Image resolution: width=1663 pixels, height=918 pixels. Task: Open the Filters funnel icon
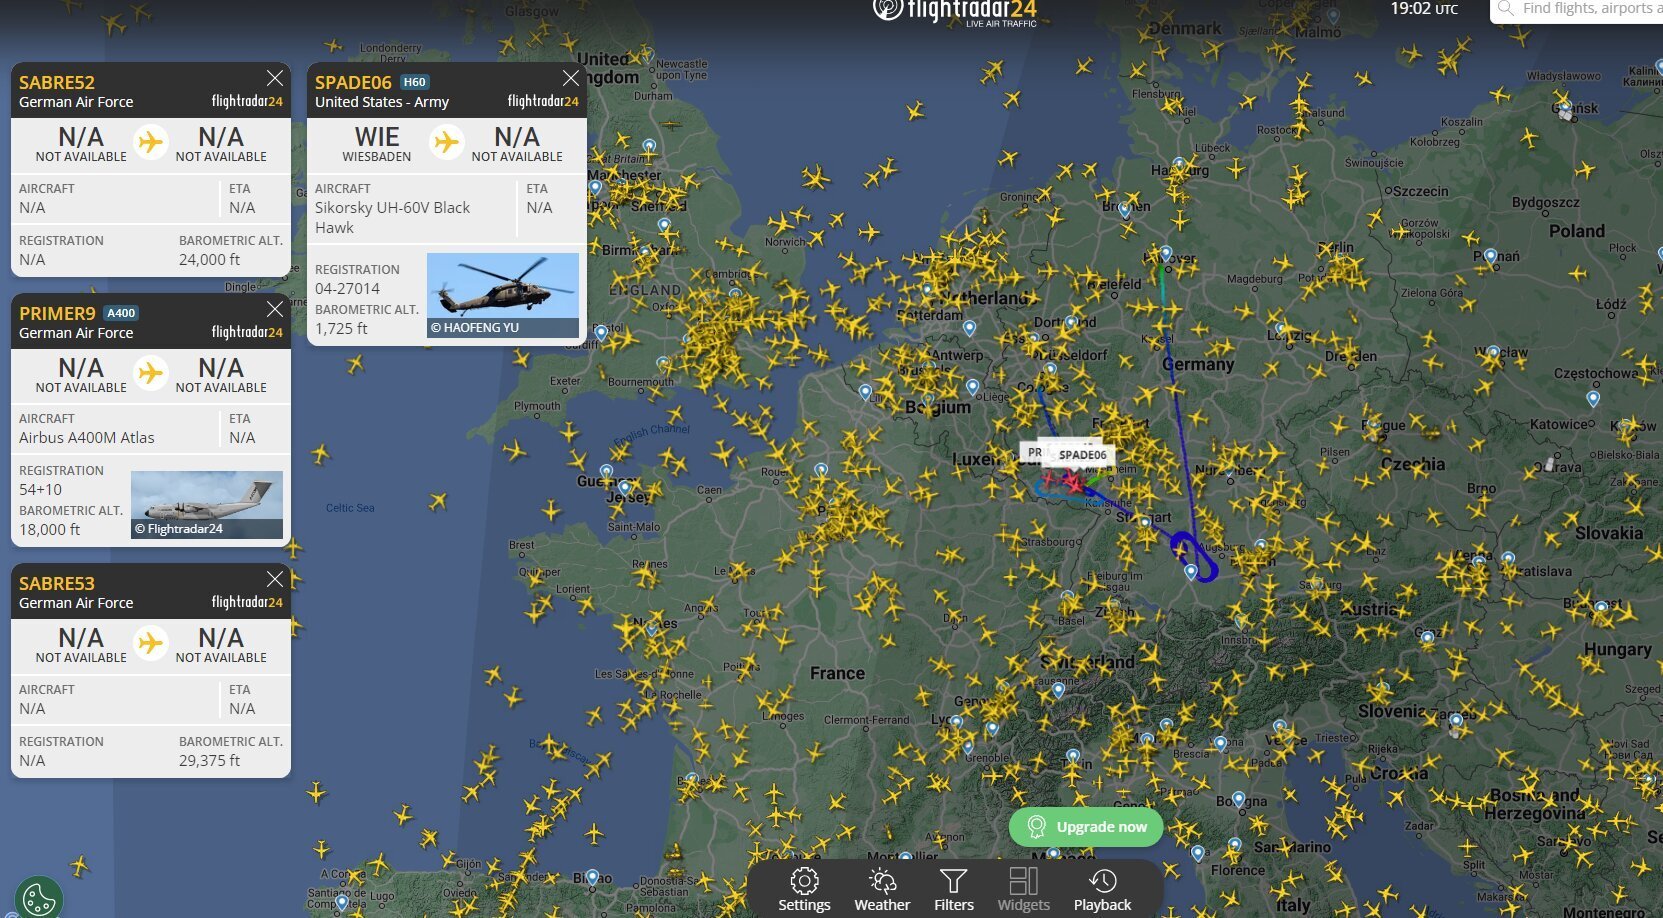point(953,889)
